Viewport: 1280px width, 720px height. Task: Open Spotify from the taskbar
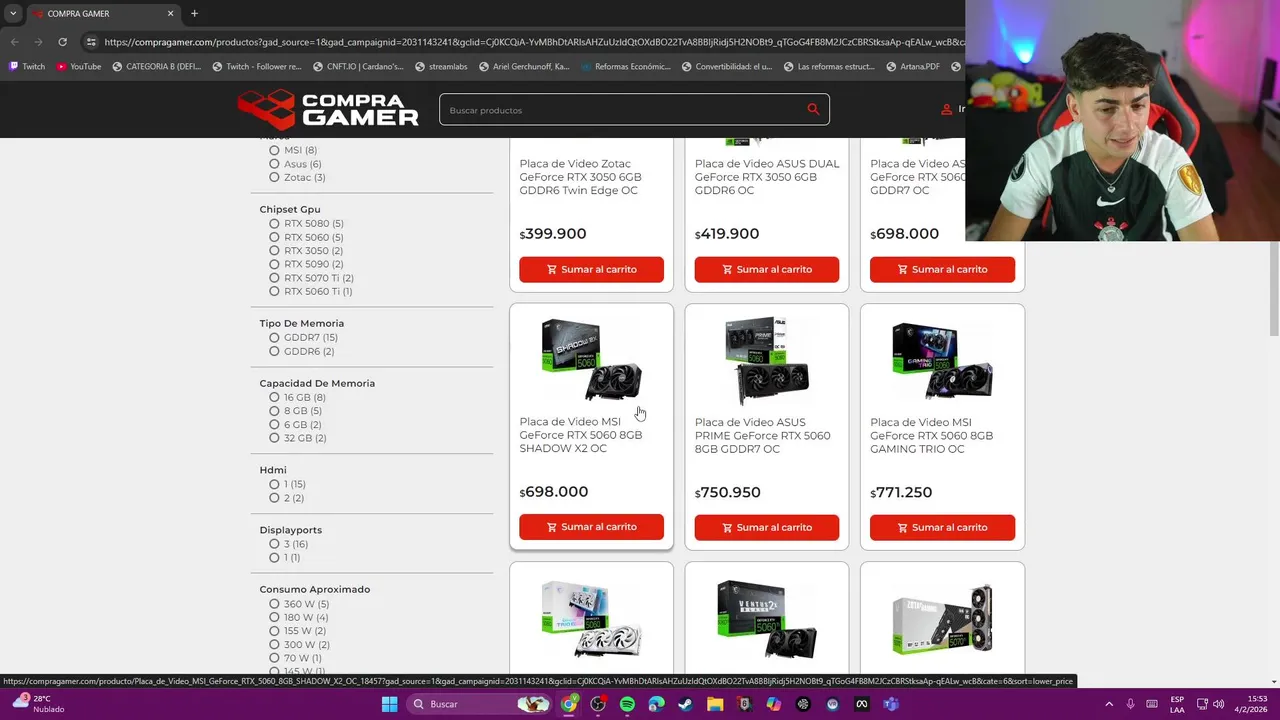point(627,704)
